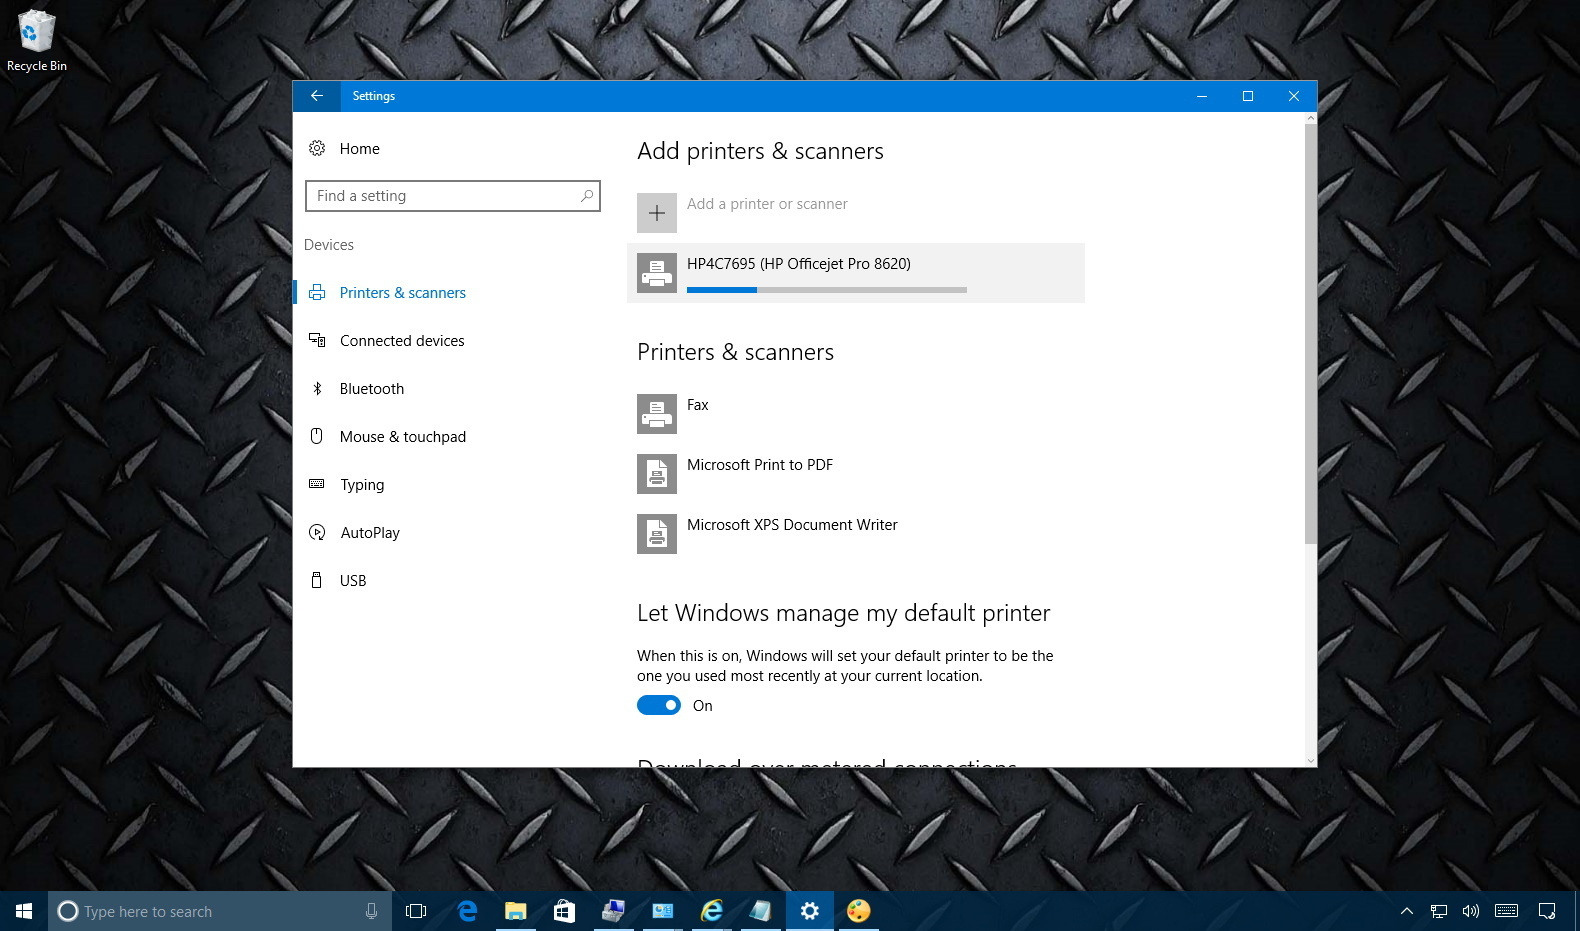Select the HP Officejet Pro 8620 printer icon
Viewport: 1580px width, 931px height.
[x=657, y=273]
